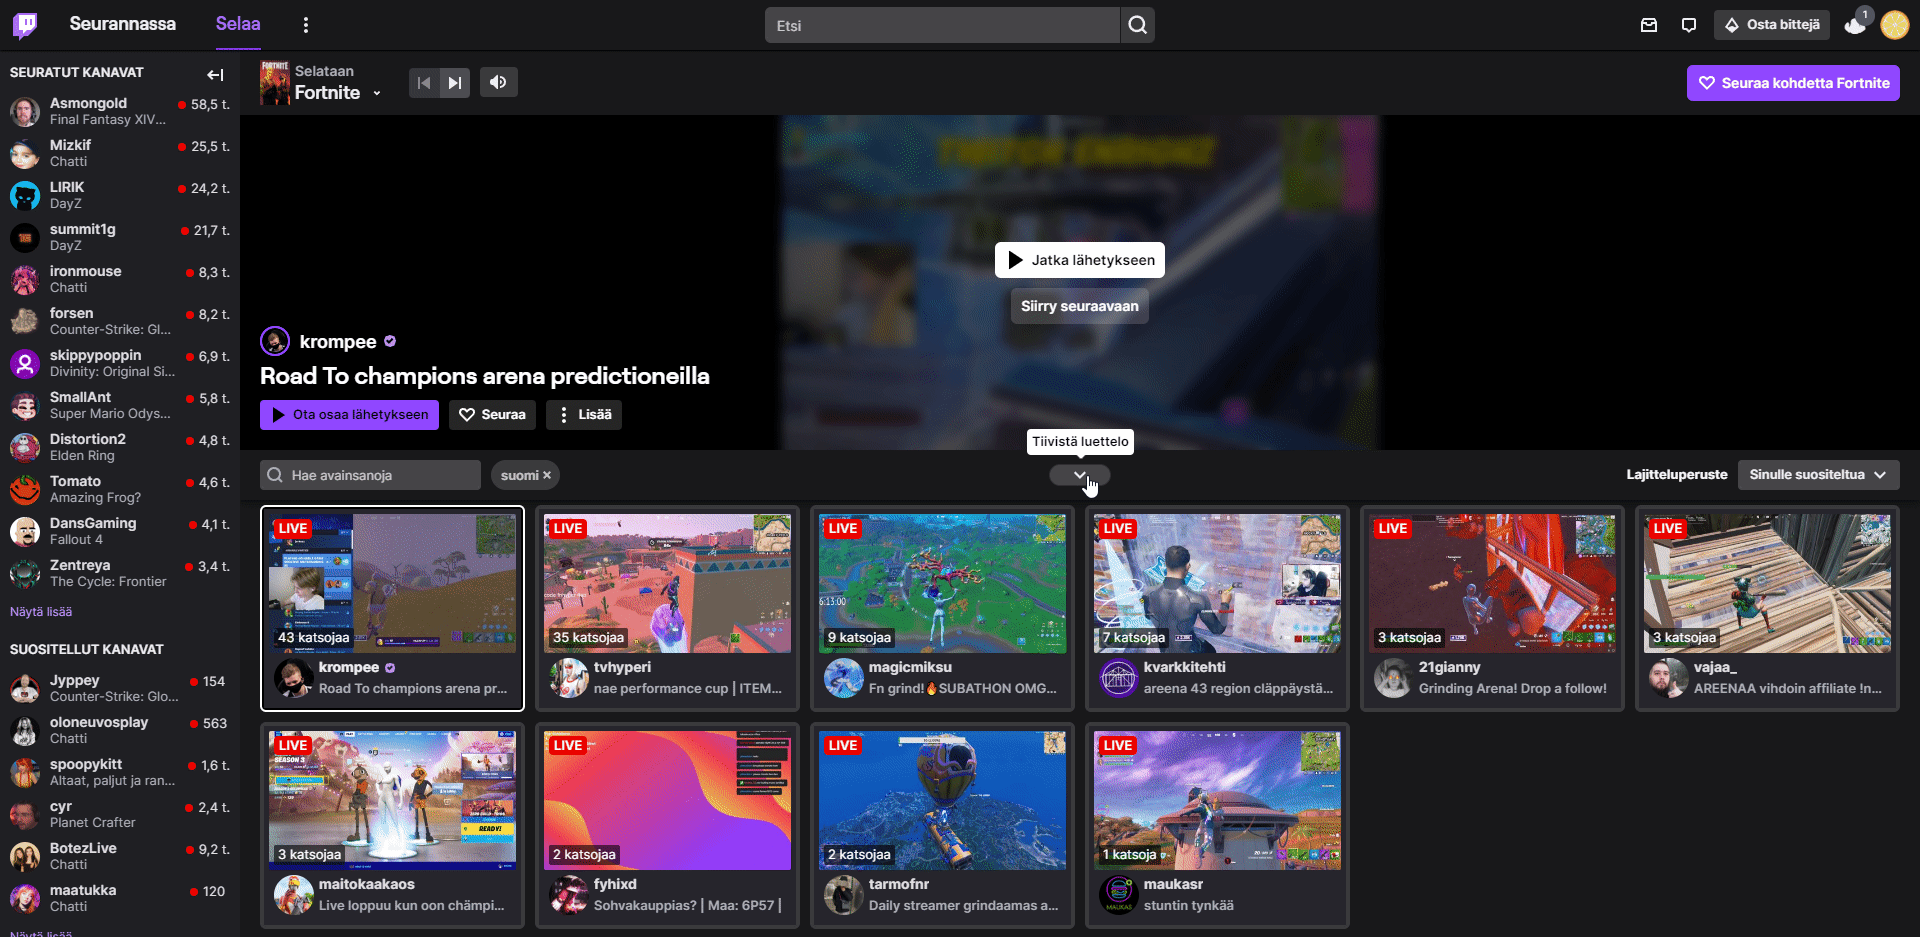
Task: Click Ota osaa lähetykseen button
Action: point(349,415)
